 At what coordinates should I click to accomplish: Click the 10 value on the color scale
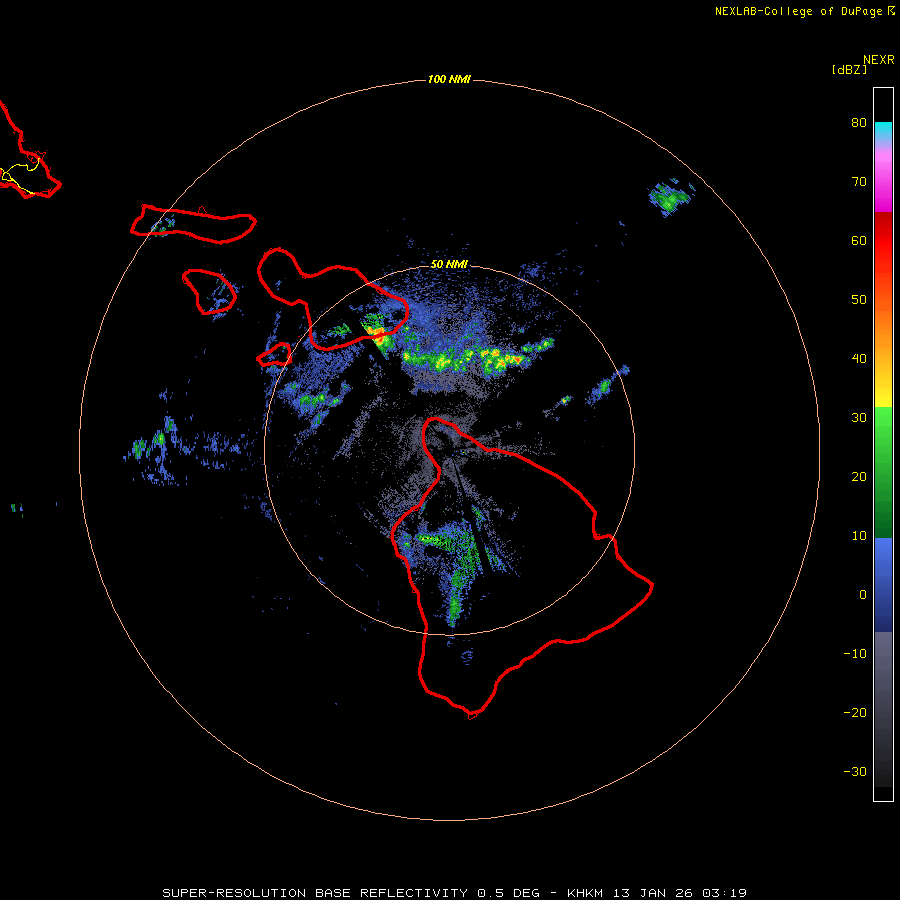pyautogui.click(x=859, y=536)
